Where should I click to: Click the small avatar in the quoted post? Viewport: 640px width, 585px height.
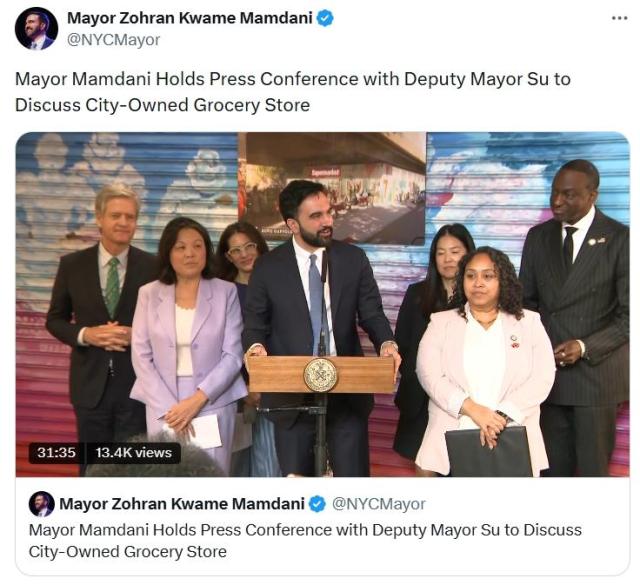[x=41, y=504]
